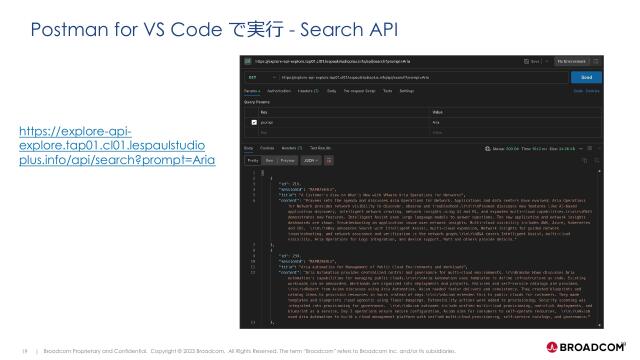Click the response scrollbar down arrow
This screenshot has height=360, width=640.
599,325
